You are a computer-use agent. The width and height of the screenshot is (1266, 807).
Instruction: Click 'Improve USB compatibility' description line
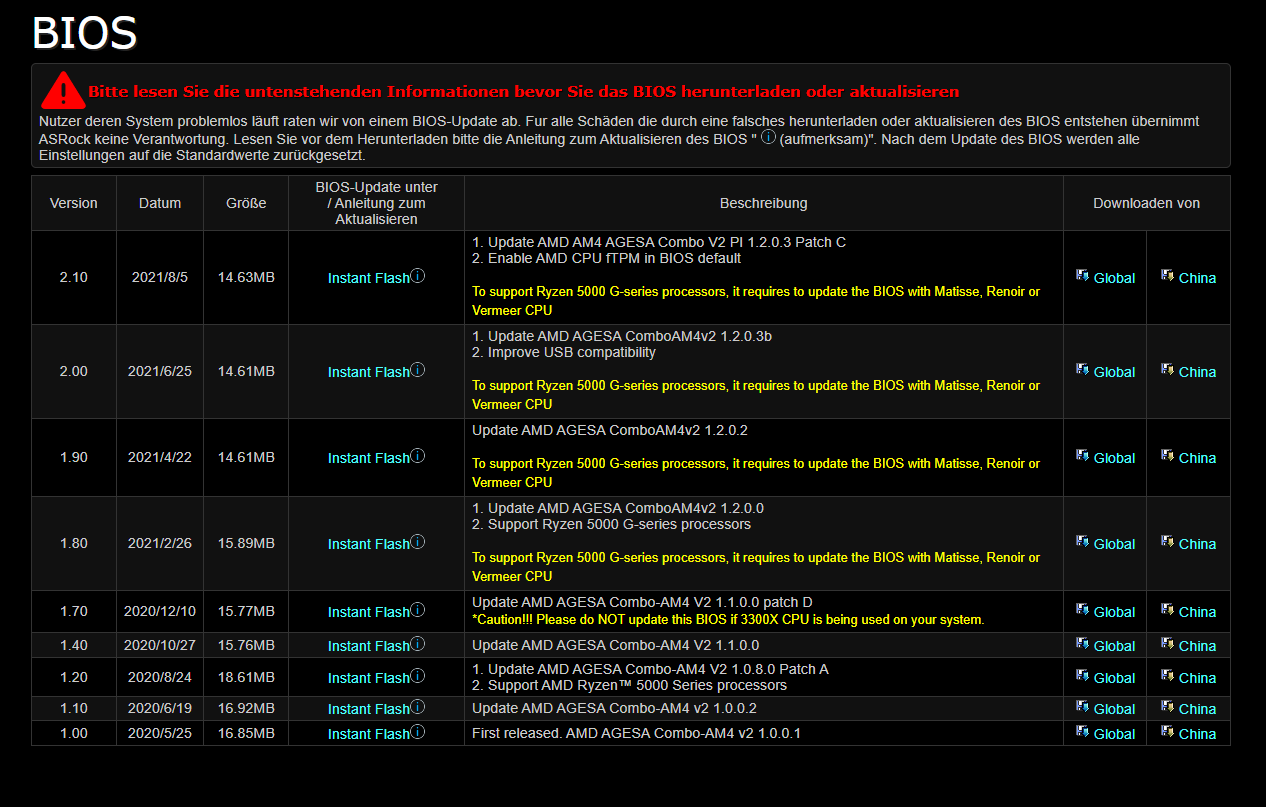click(564, 352)
